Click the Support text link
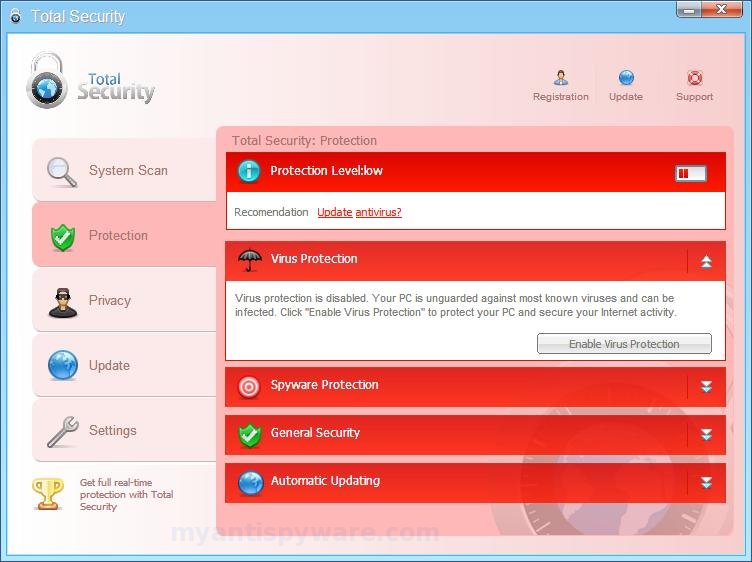The height and width of the screenshot is (562, 752). tap(694, 96)
